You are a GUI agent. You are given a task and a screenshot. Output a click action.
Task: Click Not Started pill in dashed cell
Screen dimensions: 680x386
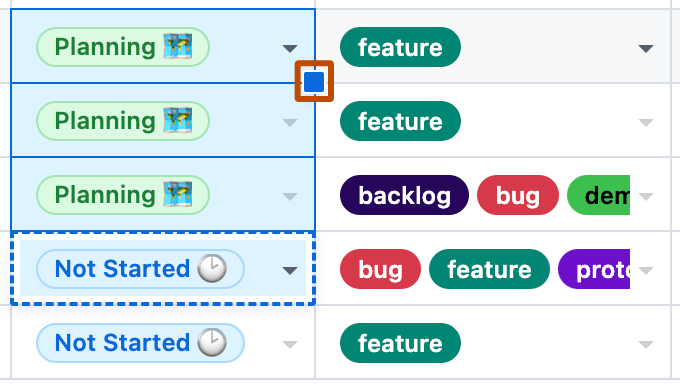click(x=141, y=269)
